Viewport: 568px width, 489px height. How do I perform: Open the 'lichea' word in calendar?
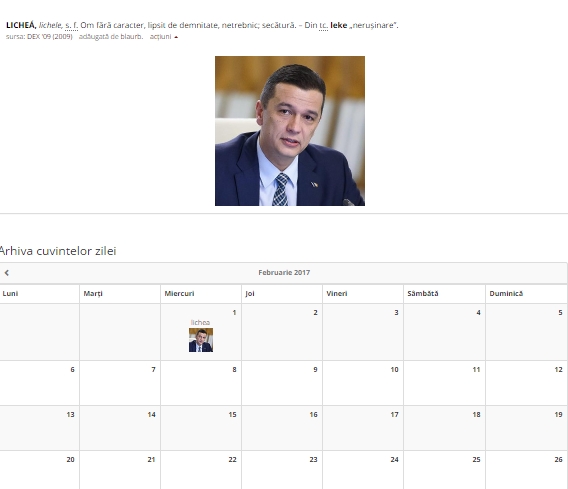pyautogui.click(x=200, y=322)
